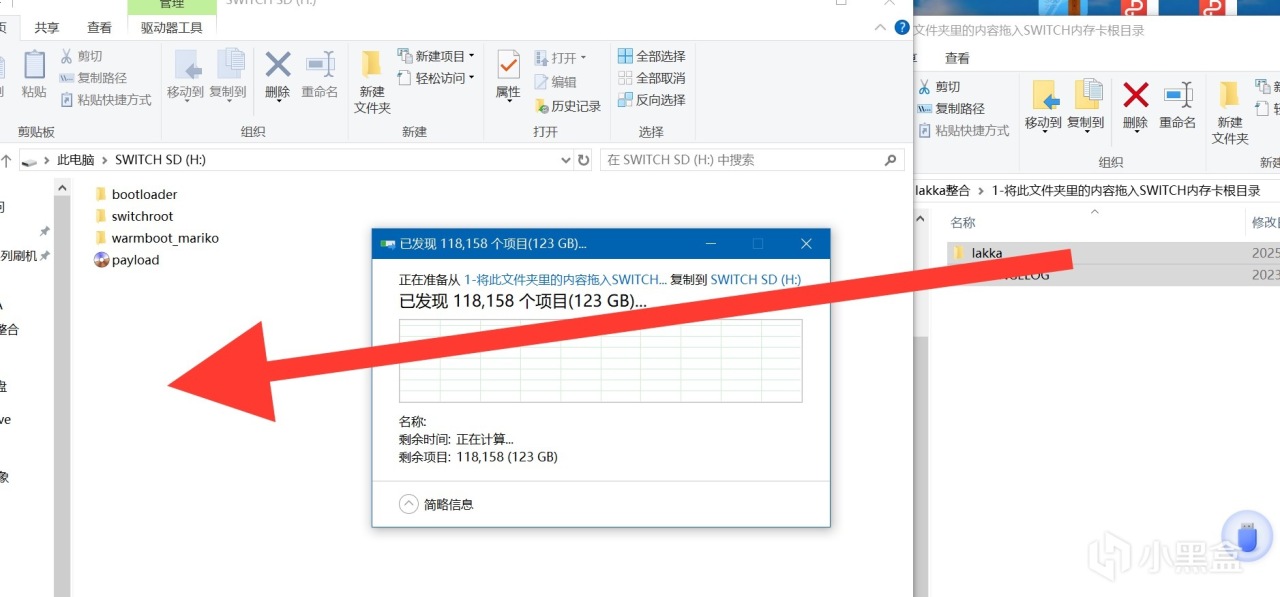Image resolution: width=1280 pixels, height=597 pixels.
Task: Click Select all (全部选择) in SWITCH SD ribbon
Action: point(652,56)
